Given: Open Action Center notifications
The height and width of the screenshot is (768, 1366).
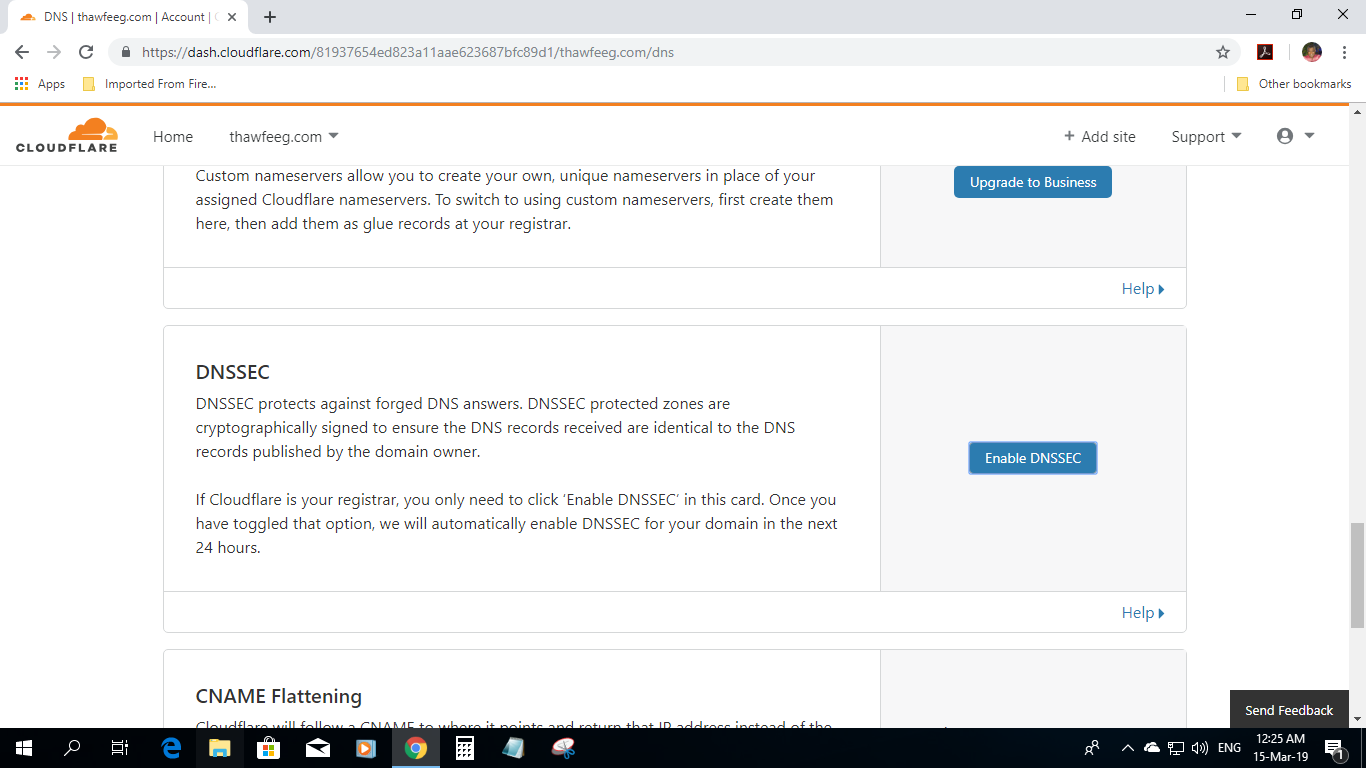Looking at the screenshot, I should [x=1334, y=748].
